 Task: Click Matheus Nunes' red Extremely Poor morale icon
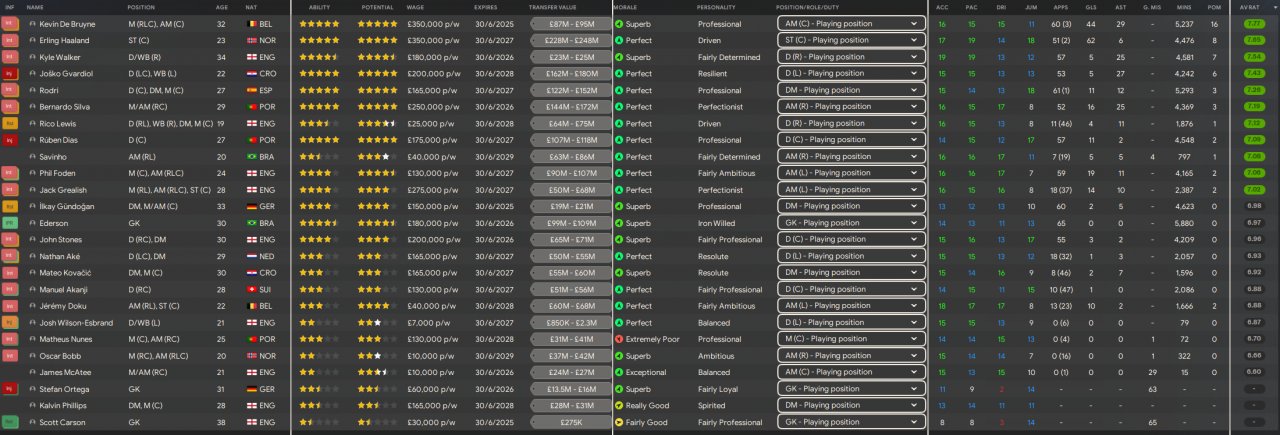[x=619, y=339]
